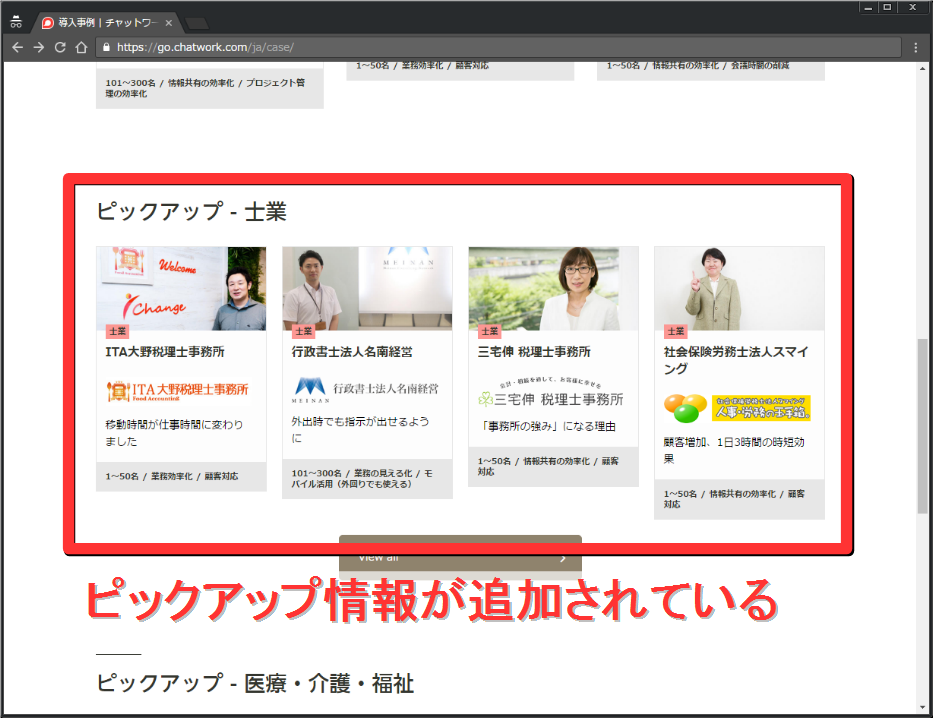Click 士業 tag on 名南経営 card

coord(303,331)
